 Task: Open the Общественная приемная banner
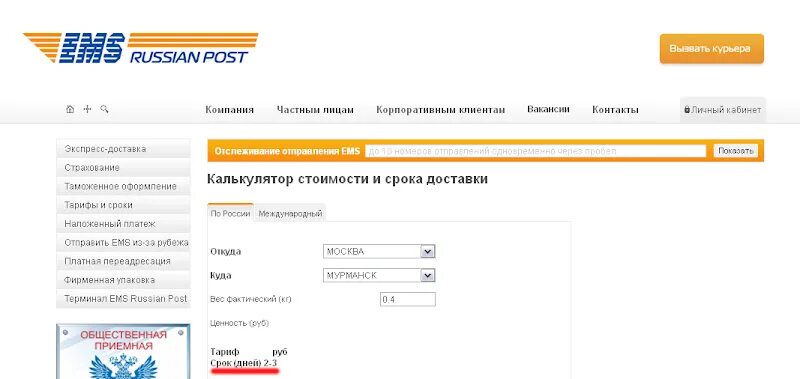[x=123, y=351]
